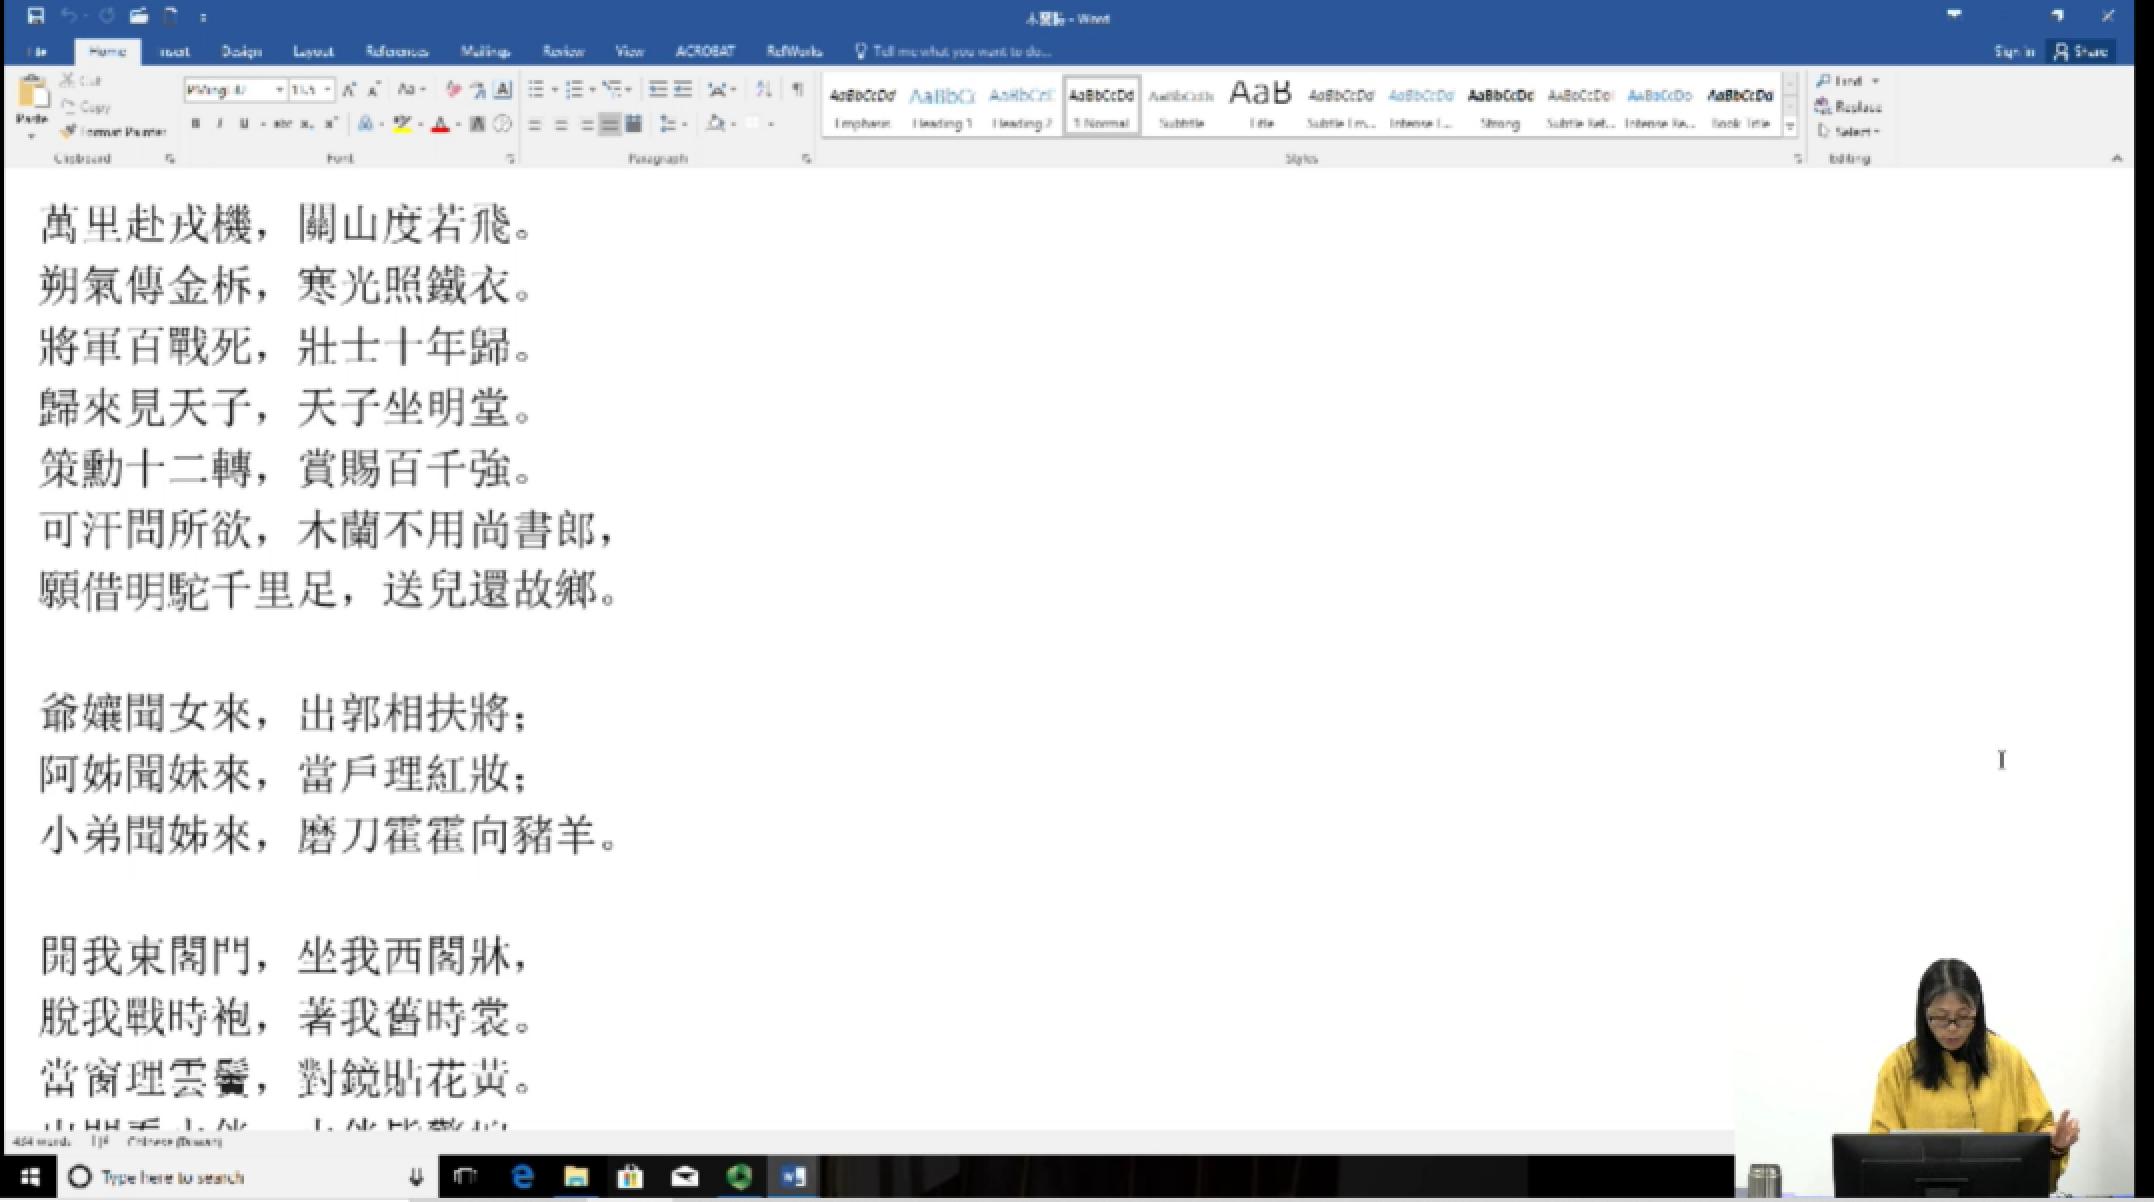
Task: Copy the selection to clipboard
Action: coord(85,106)
